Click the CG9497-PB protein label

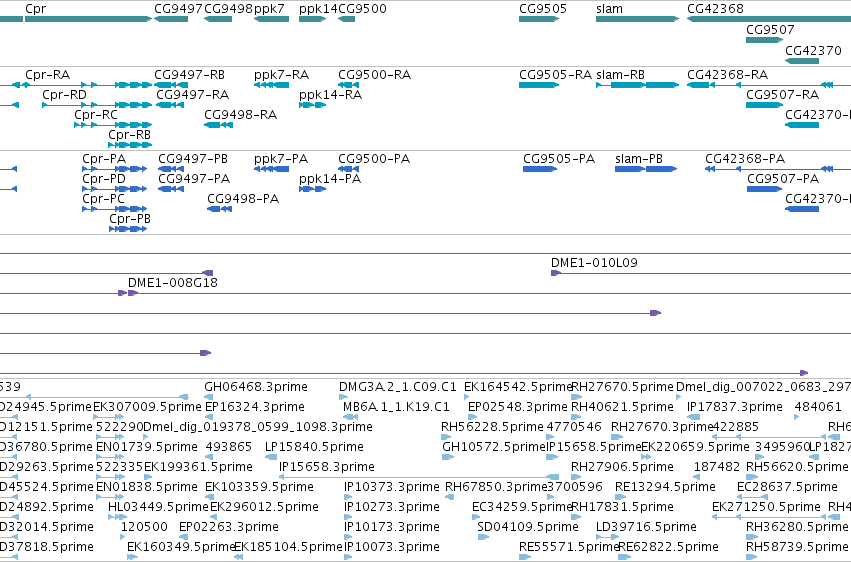(193, 159)
